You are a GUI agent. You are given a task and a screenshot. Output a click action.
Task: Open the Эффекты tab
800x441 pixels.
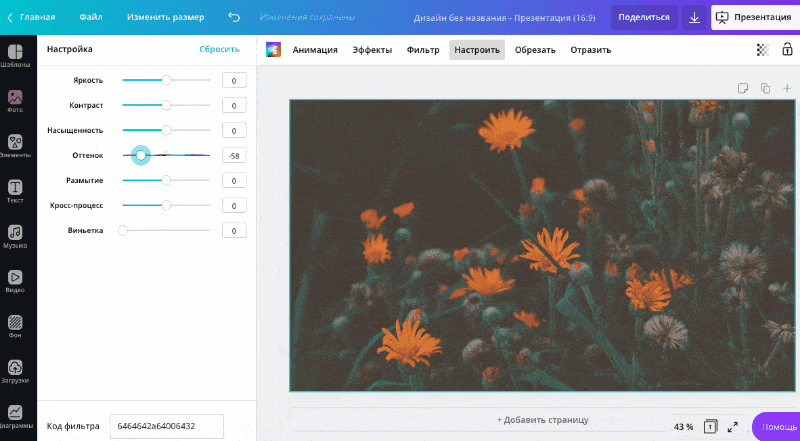coord(372,50)
